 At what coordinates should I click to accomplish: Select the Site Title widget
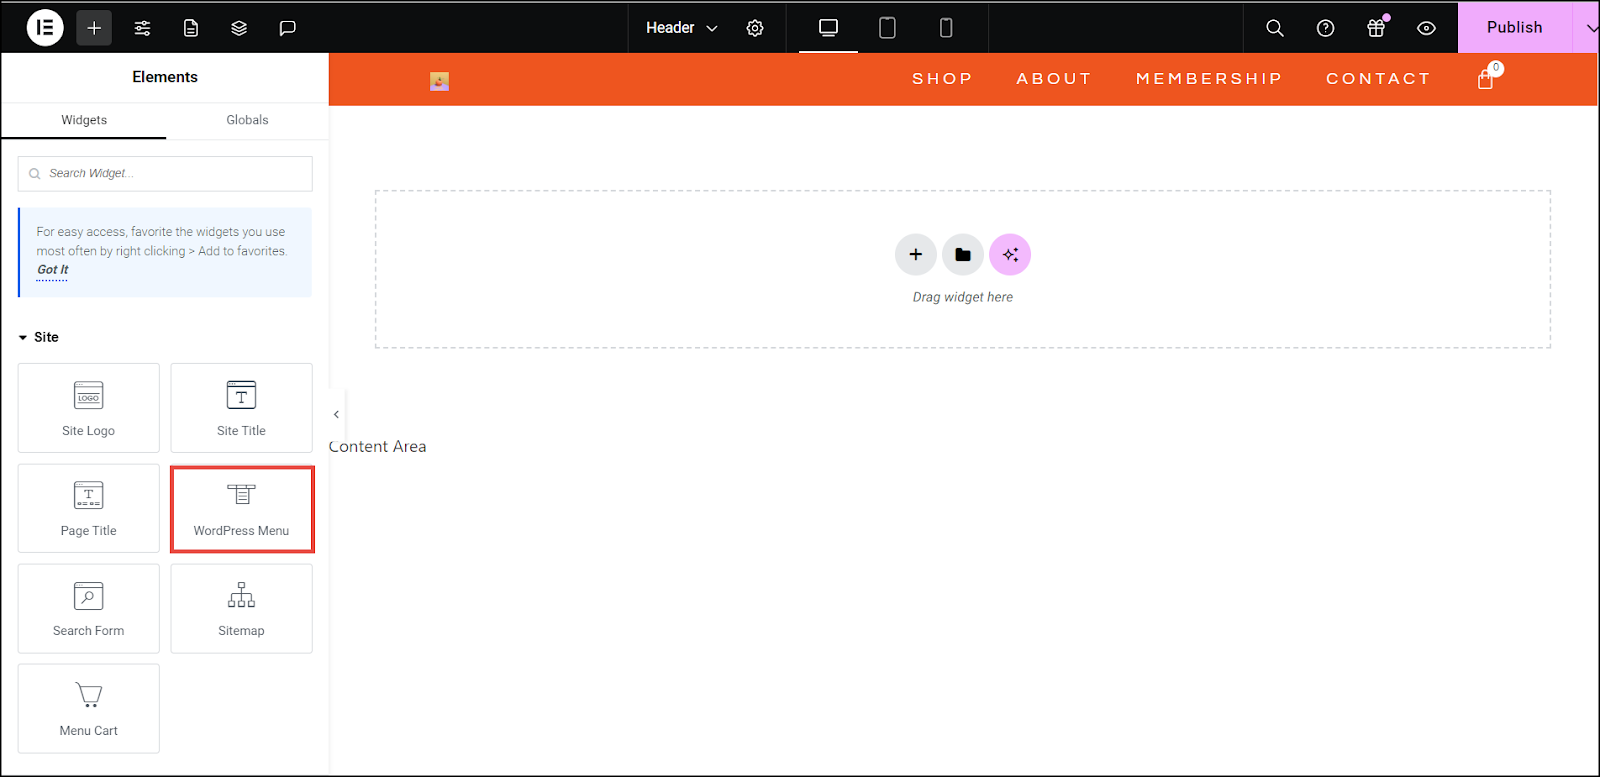[241, 408]
